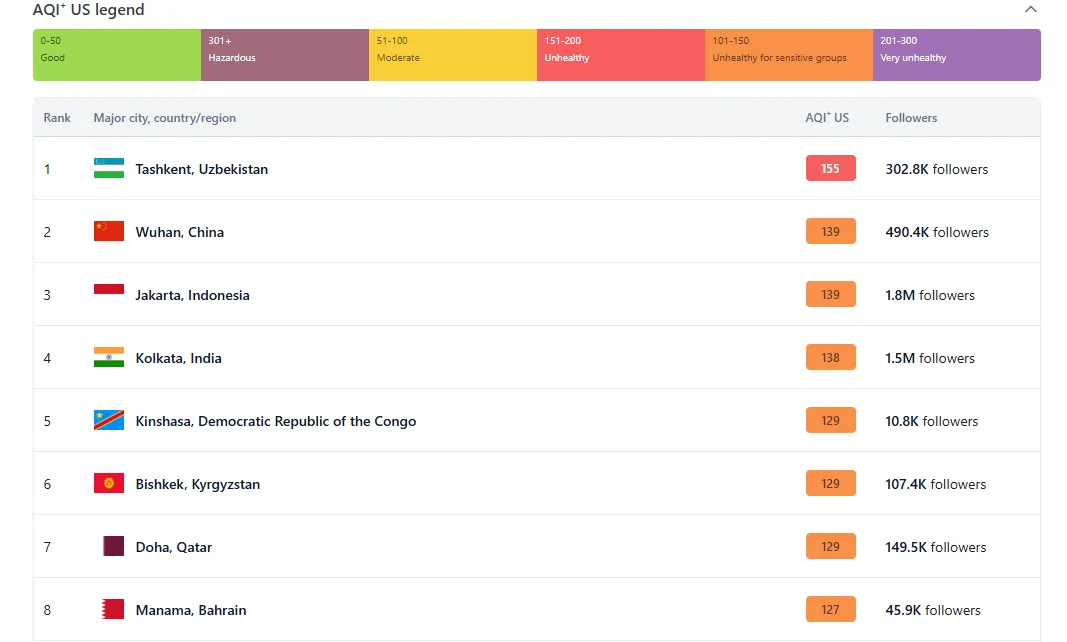Click the Uzbekistan flag icon
This screenshot has height=642, width=1067.
(x=109, y=169)
